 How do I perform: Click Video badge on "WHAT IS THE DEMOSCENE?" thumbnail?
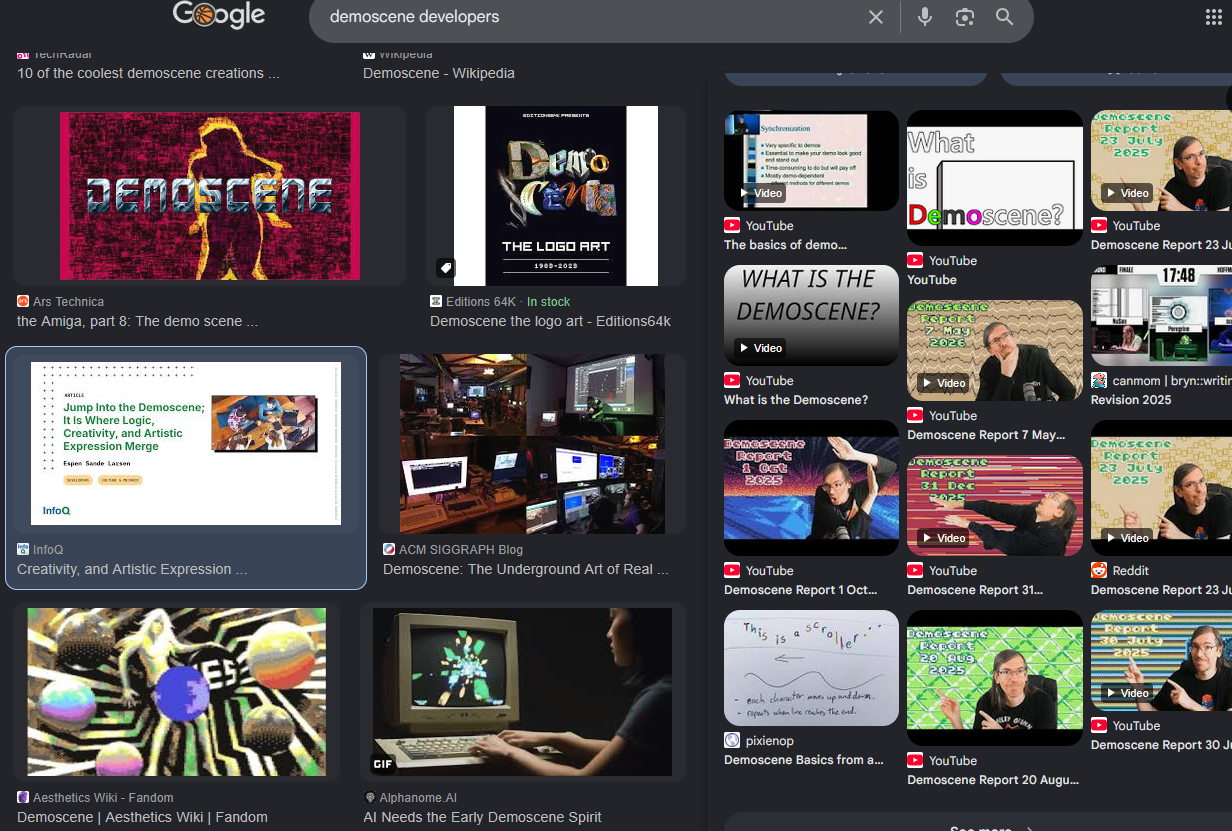click(760, 348)
